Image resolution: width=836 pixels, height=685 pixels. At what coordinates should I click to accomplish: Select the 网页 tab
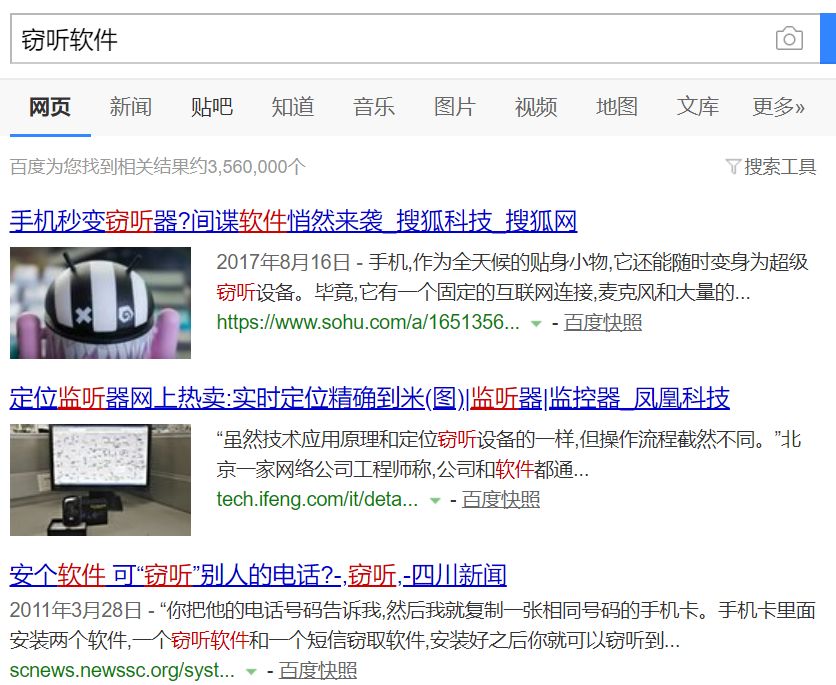point(50,107)
